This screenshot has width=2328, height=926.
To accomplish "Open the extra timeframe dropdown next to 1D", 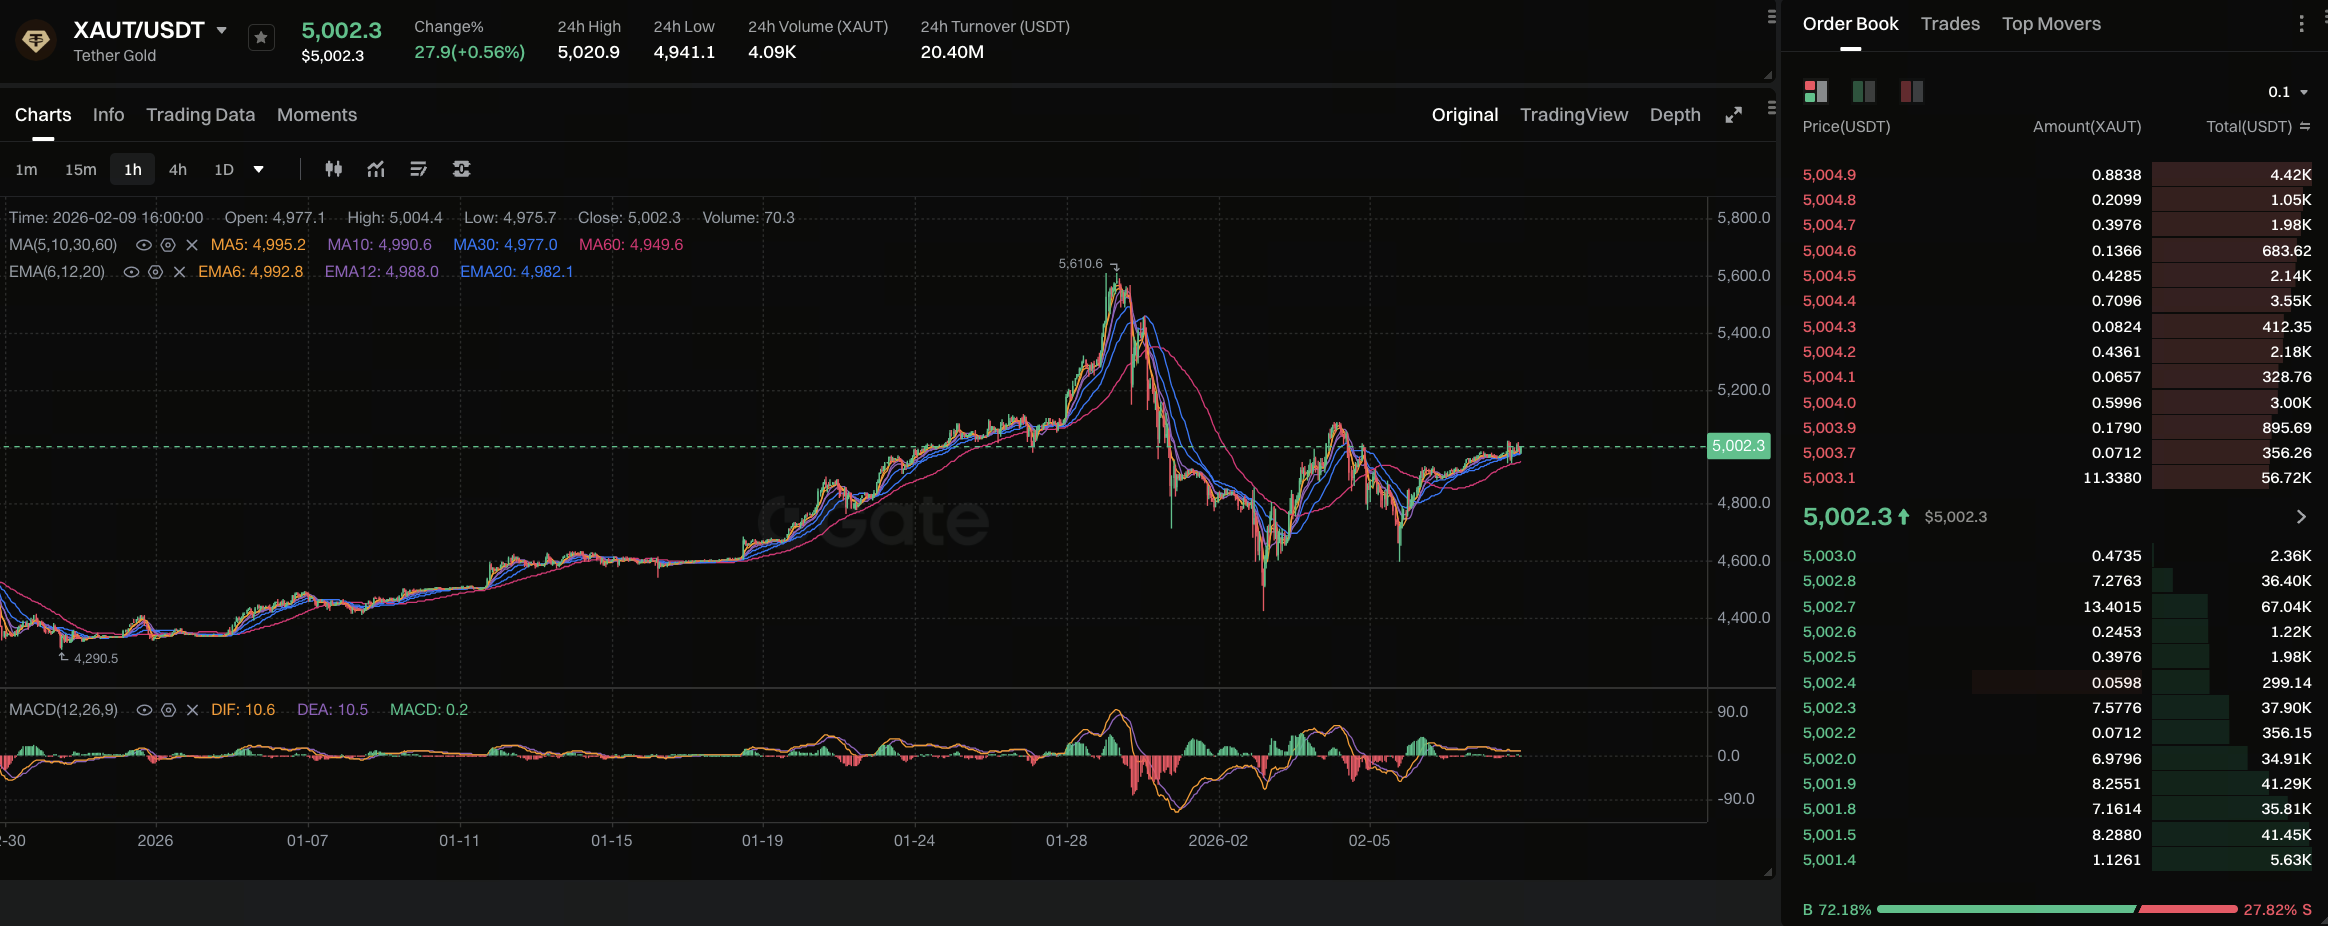I will tap(258, 169).
